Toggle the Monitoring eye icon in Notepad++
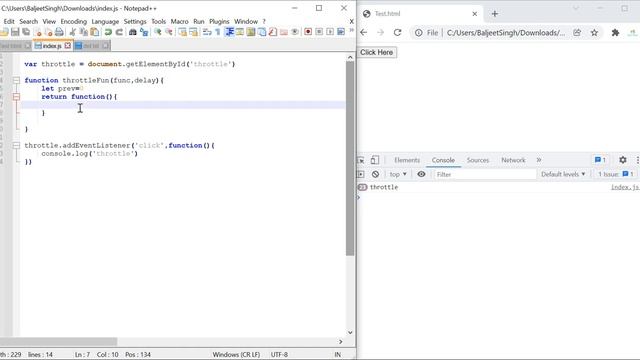Screen dimensions: 640x360 pos(295,32)
